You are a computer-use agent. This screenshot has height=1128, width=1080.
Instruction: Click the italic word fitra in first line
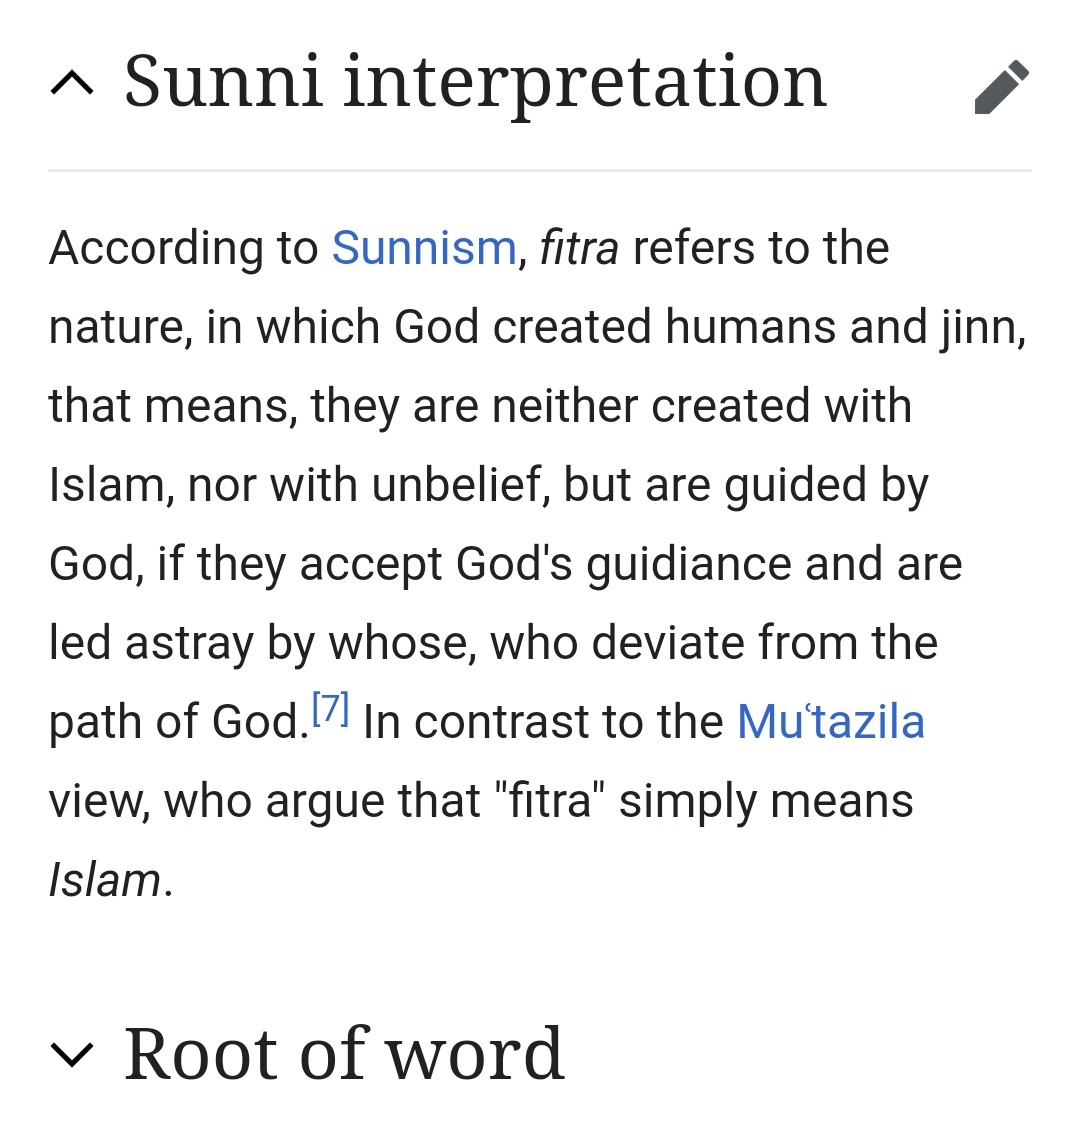[579, 247]
